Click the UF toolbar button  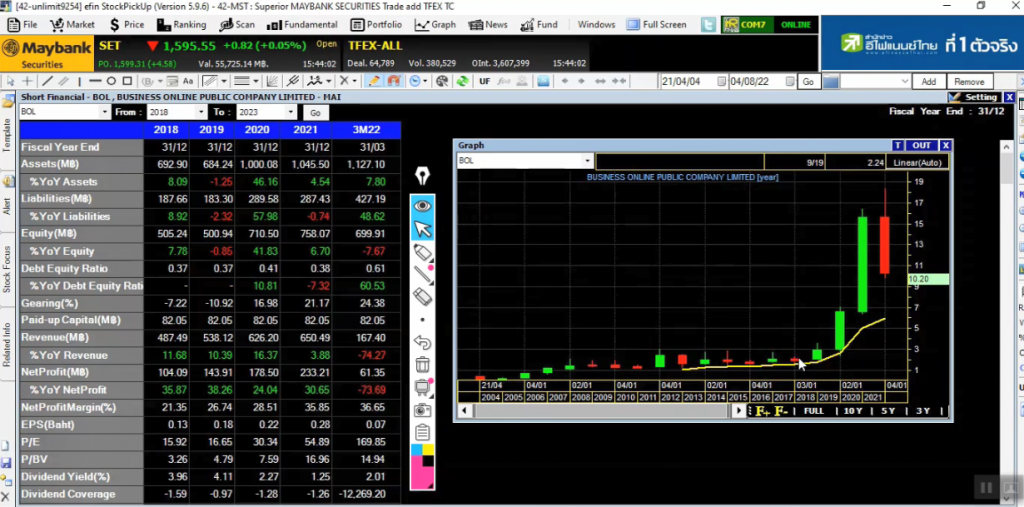pos(485,81)
